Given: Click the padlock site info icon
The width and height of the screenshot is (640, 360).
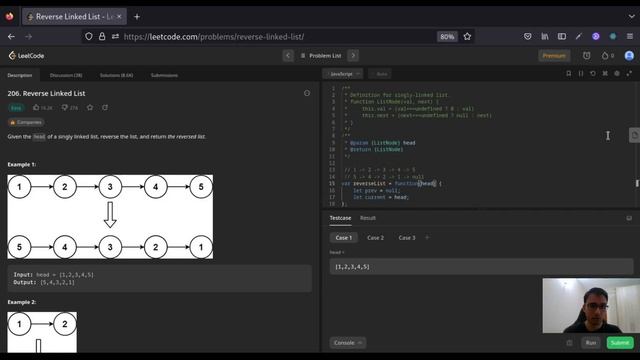Looking at the screenshot, I should 102,37.
